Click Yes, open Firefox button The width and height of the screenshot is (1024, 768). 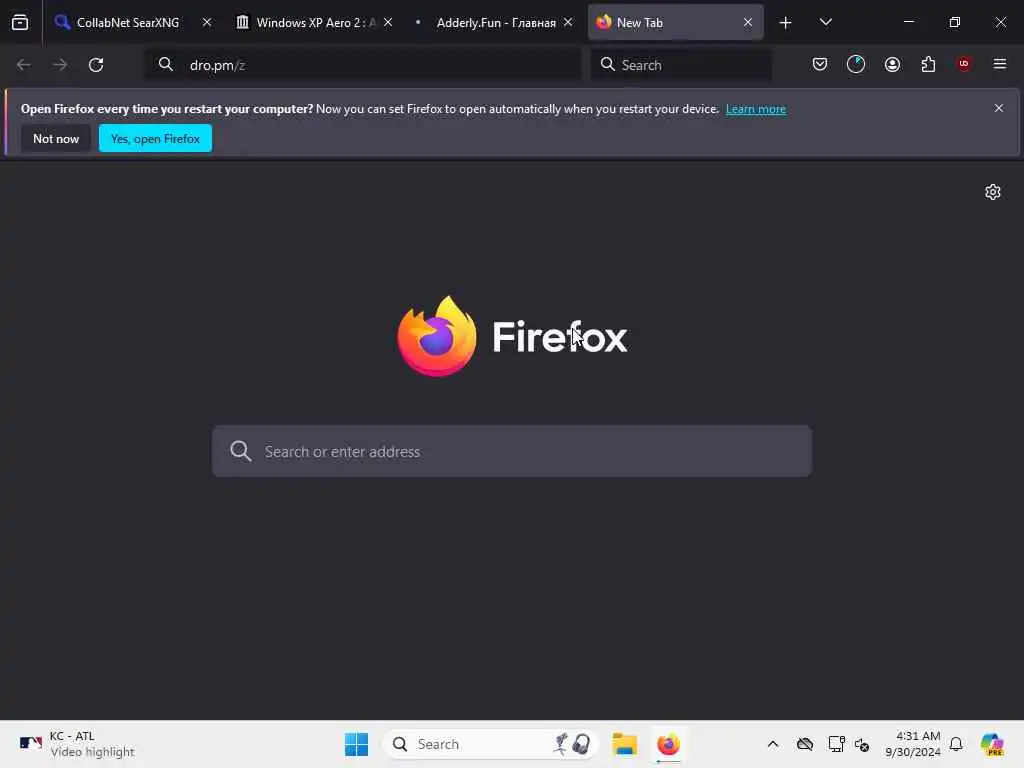click(155, 138)
